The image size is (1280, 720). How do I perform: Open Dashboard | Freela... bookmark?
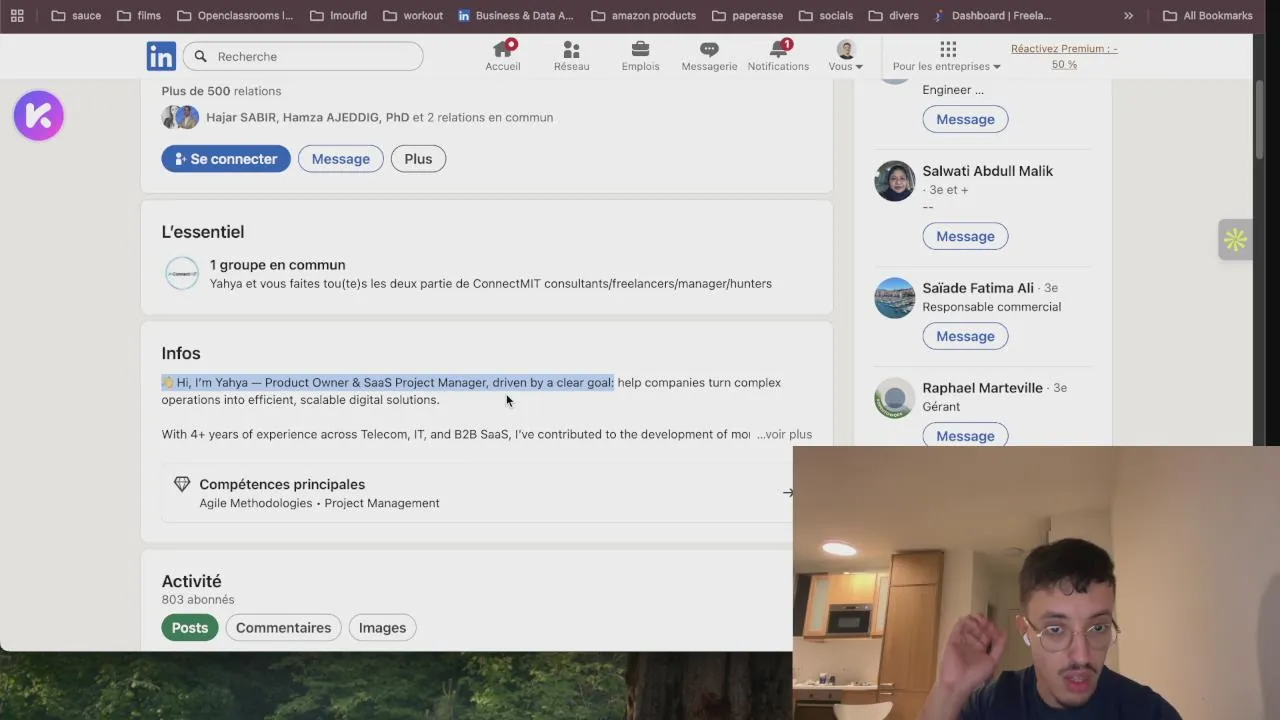point(992,16)
